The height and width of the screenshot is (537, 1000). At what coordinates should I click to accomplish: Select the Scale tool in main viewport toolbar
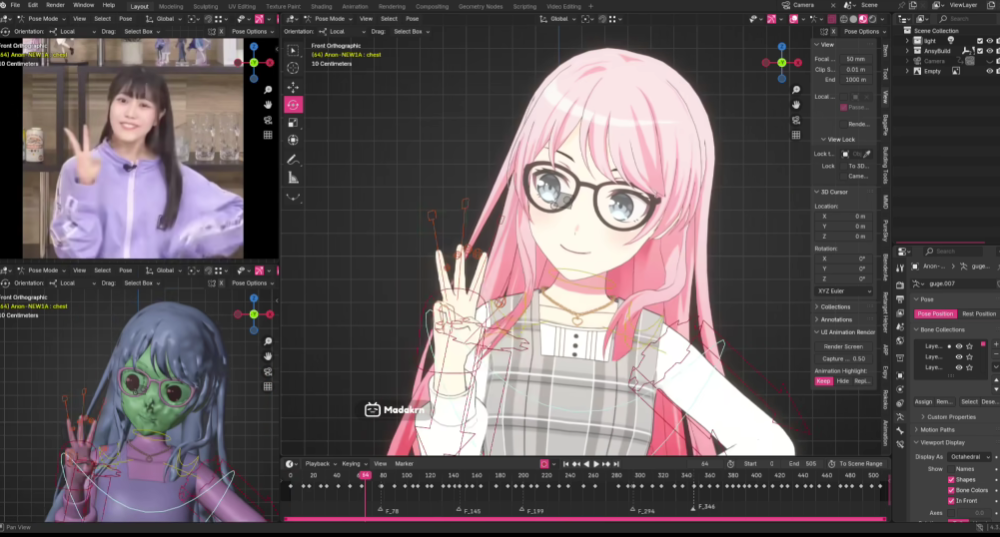(293, 122)
